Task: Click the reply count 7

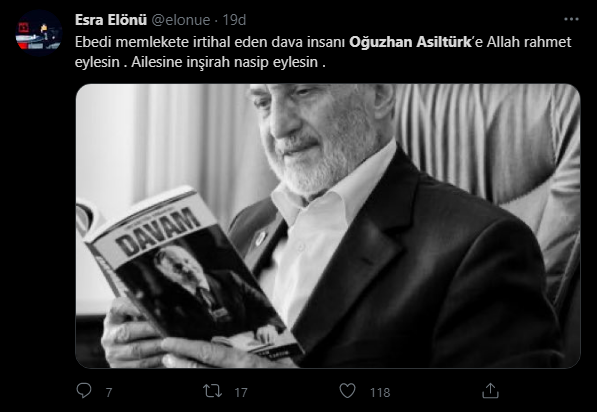Action: [x=109, y=392]
